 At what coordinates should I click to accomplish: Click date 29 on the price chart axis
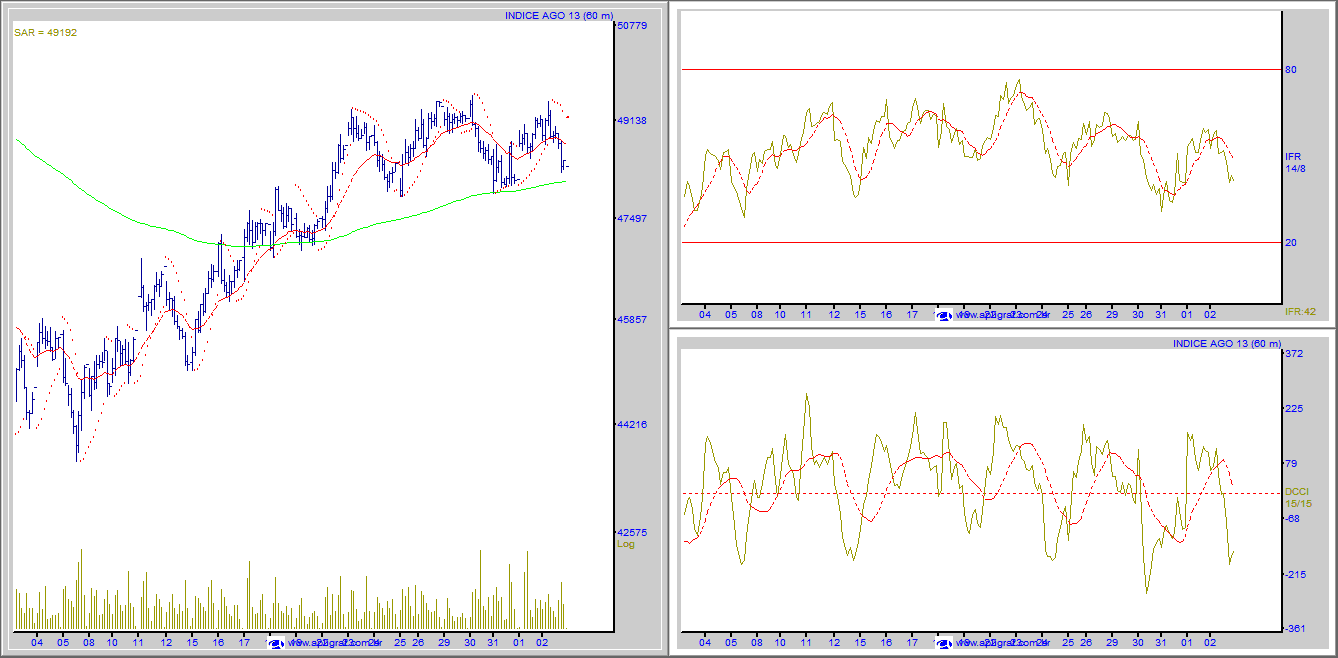(x=444, y=643)
